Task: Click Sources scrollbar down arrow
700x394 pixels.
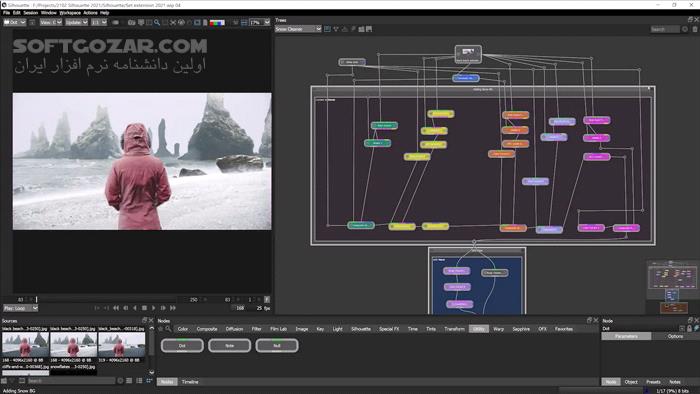Action: click(x=151, y=372)
